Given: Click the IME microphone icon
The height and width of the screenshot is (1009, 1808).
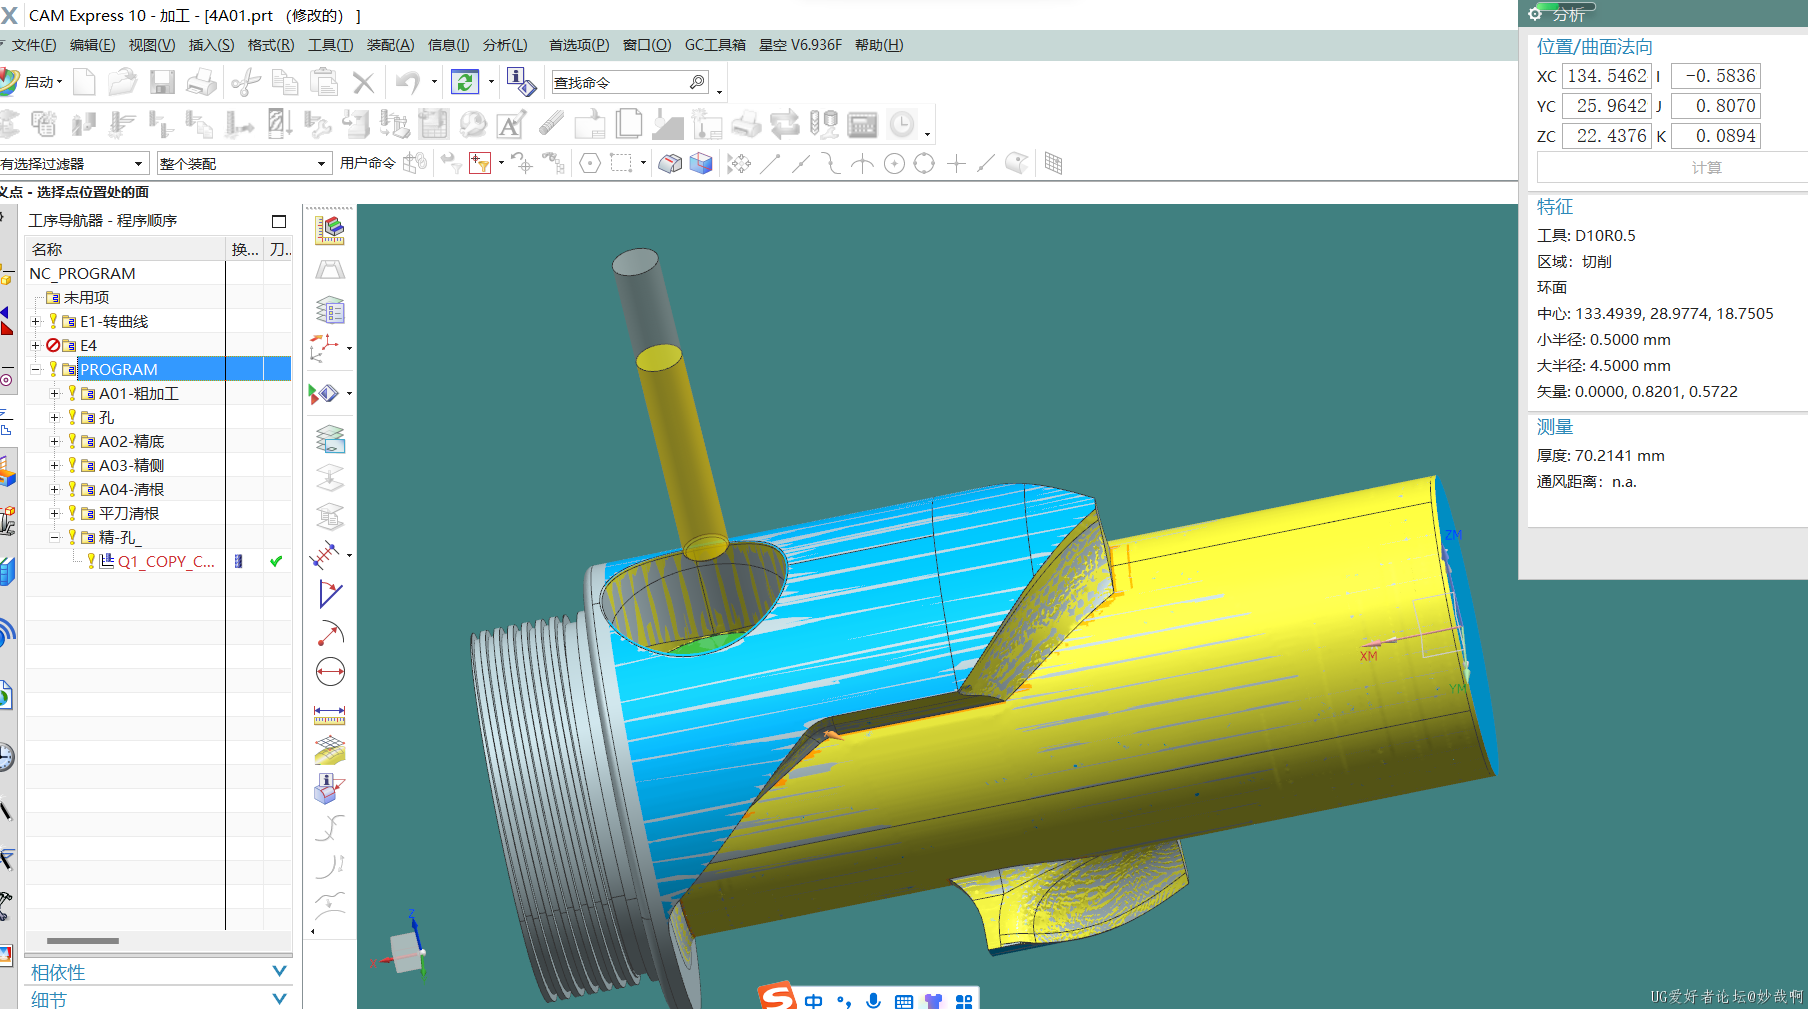Looking at the screenshot, I should [873, 1000].
